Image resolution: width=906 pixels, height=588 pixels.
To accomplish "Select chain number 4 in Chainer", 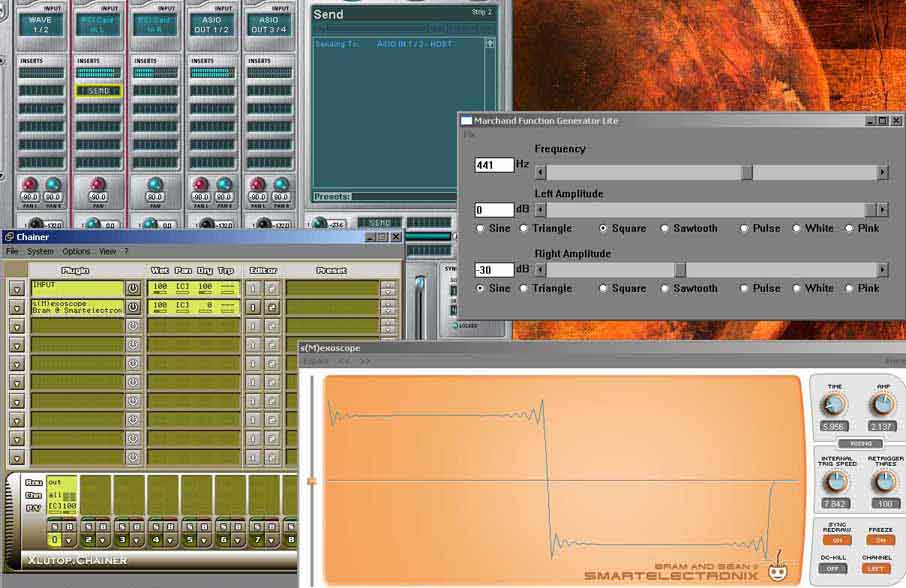I will point(156,540).
